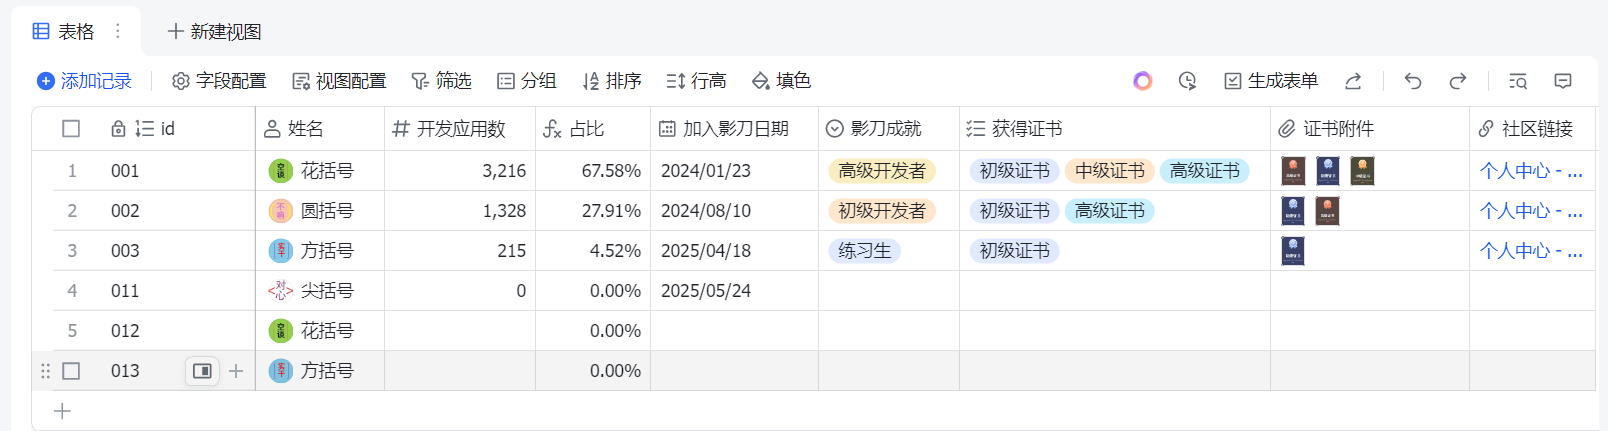The width and height of the screenshot is (1608, 431).
Task: Open the 个人中心 link in row 001
Action: 1530,171
